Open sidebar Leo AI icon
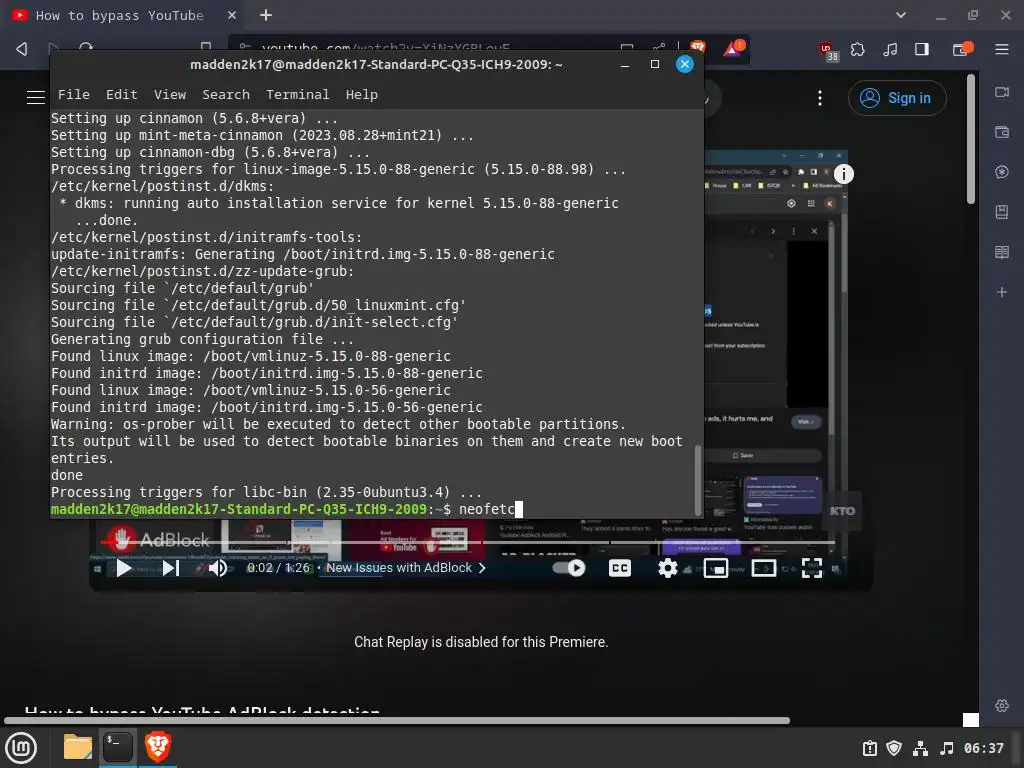The image size is (1024, 768). [x=1002, y=172]
